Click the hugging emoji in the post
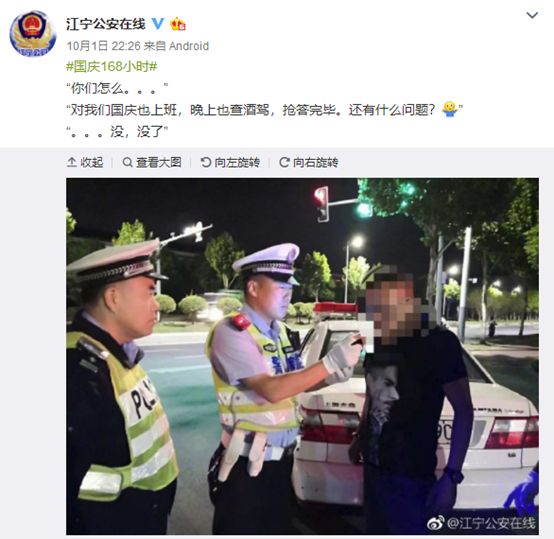Screen dimensions: 554x539 [450, 109]
